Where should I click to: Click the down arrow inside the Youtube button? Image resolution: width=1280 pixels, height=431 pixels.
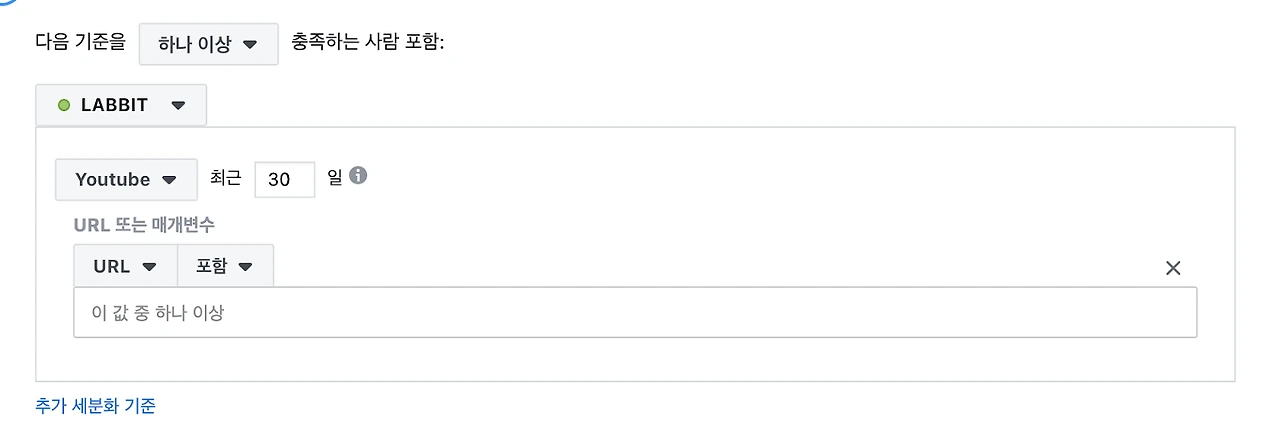tap(169, 180)
